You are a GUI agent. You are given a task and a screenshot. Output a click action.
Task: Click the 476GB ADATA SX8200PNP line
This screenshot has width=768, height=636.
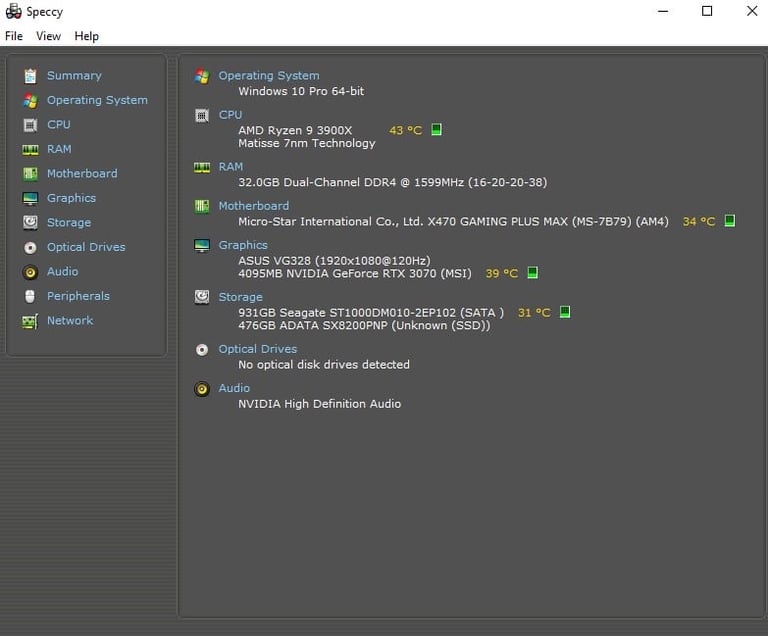(364, 325)
